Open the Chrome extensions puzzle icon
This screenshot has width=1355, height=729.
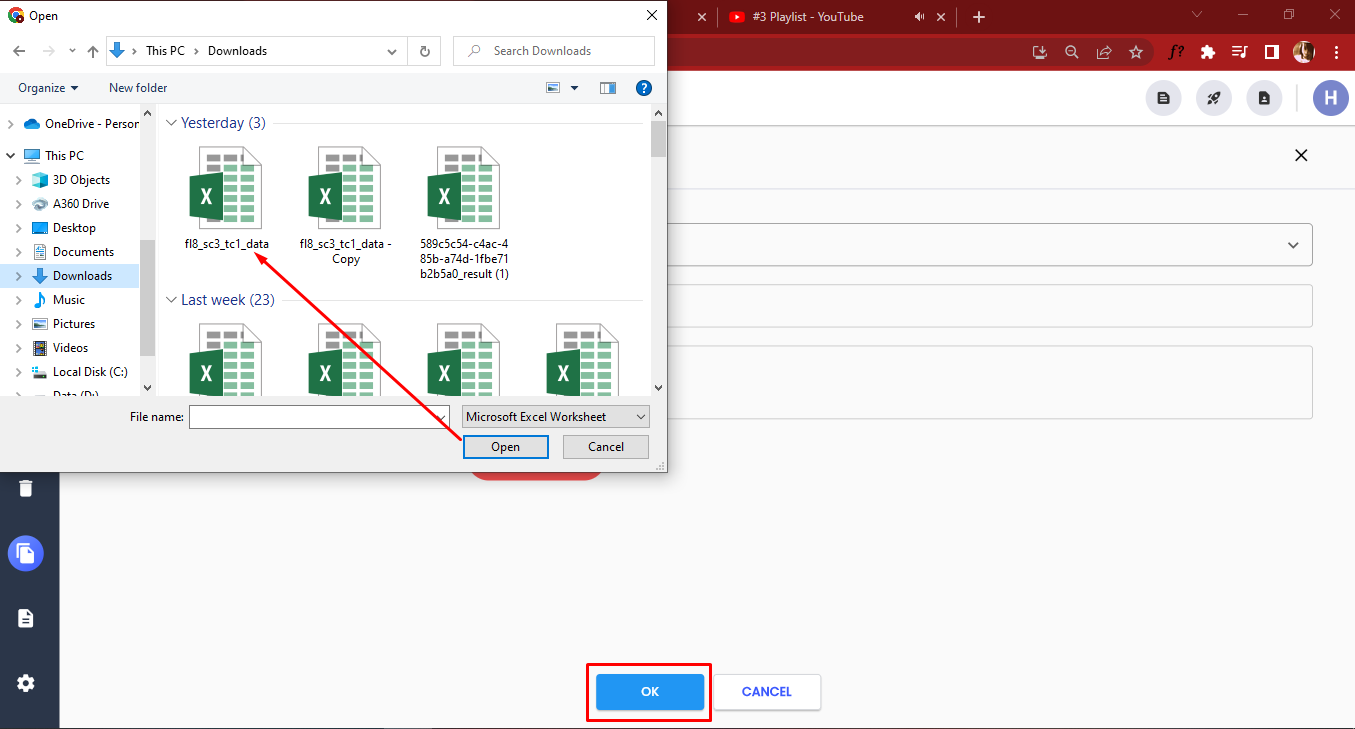point(1208,52)
